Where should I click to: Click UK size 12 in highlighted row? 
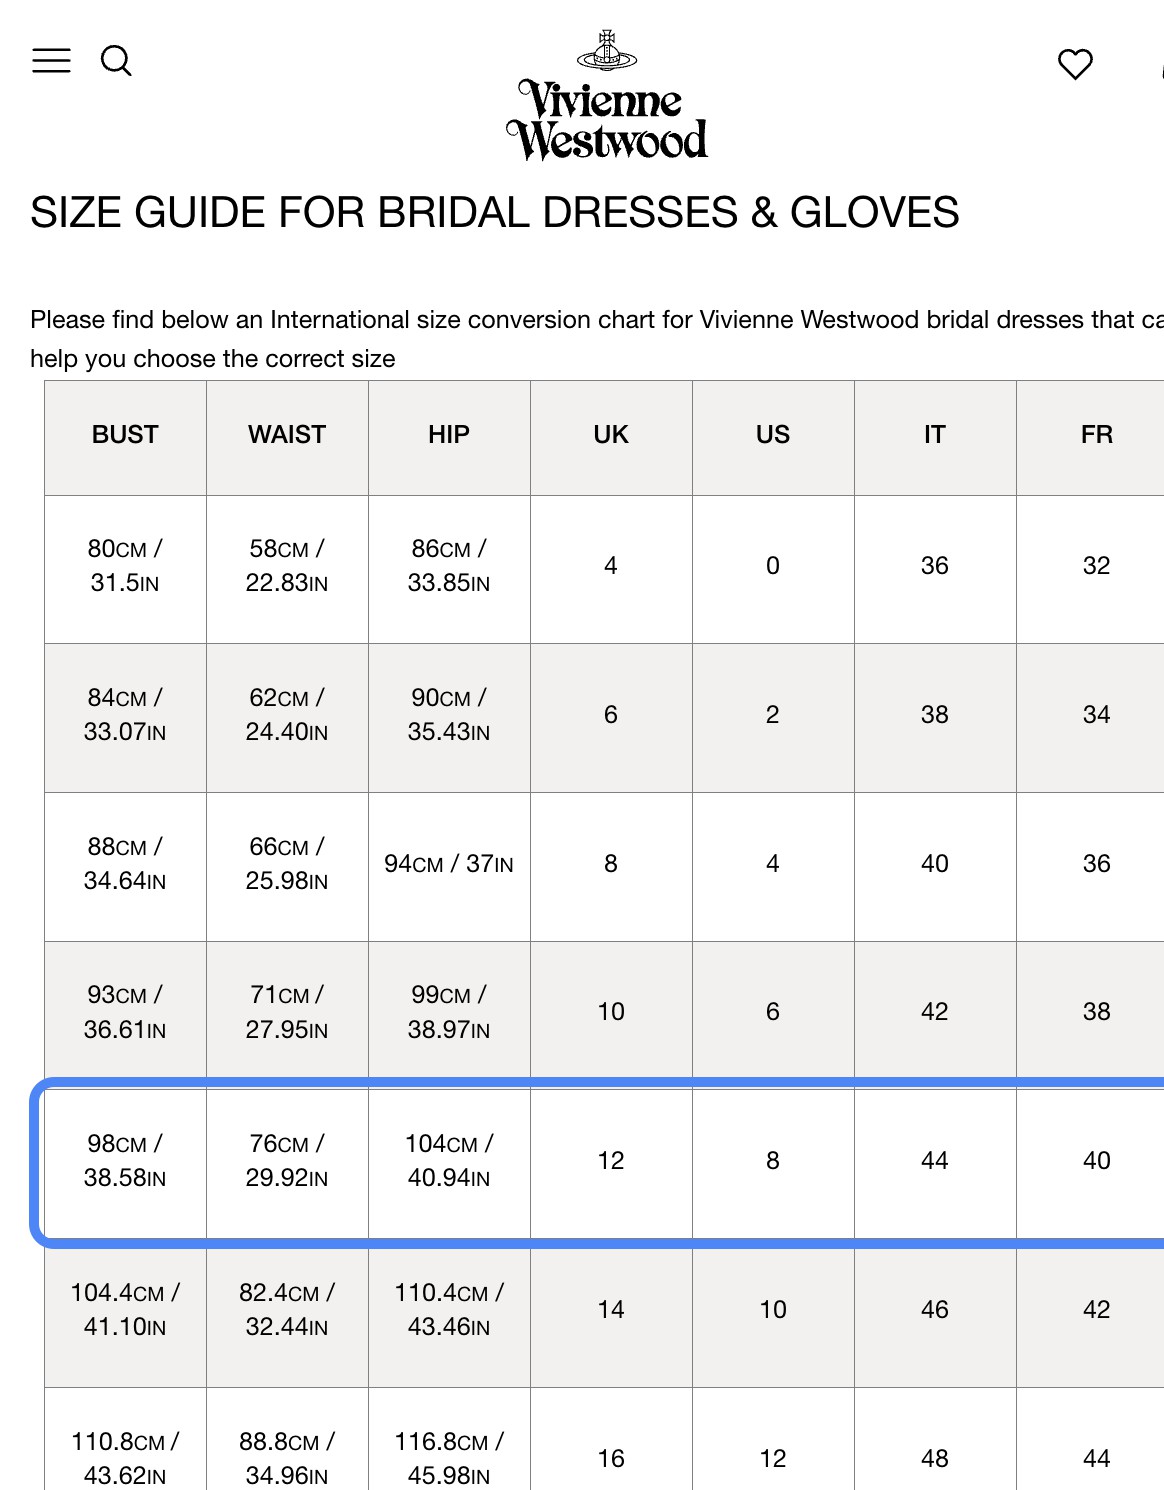click(611, 1161)
